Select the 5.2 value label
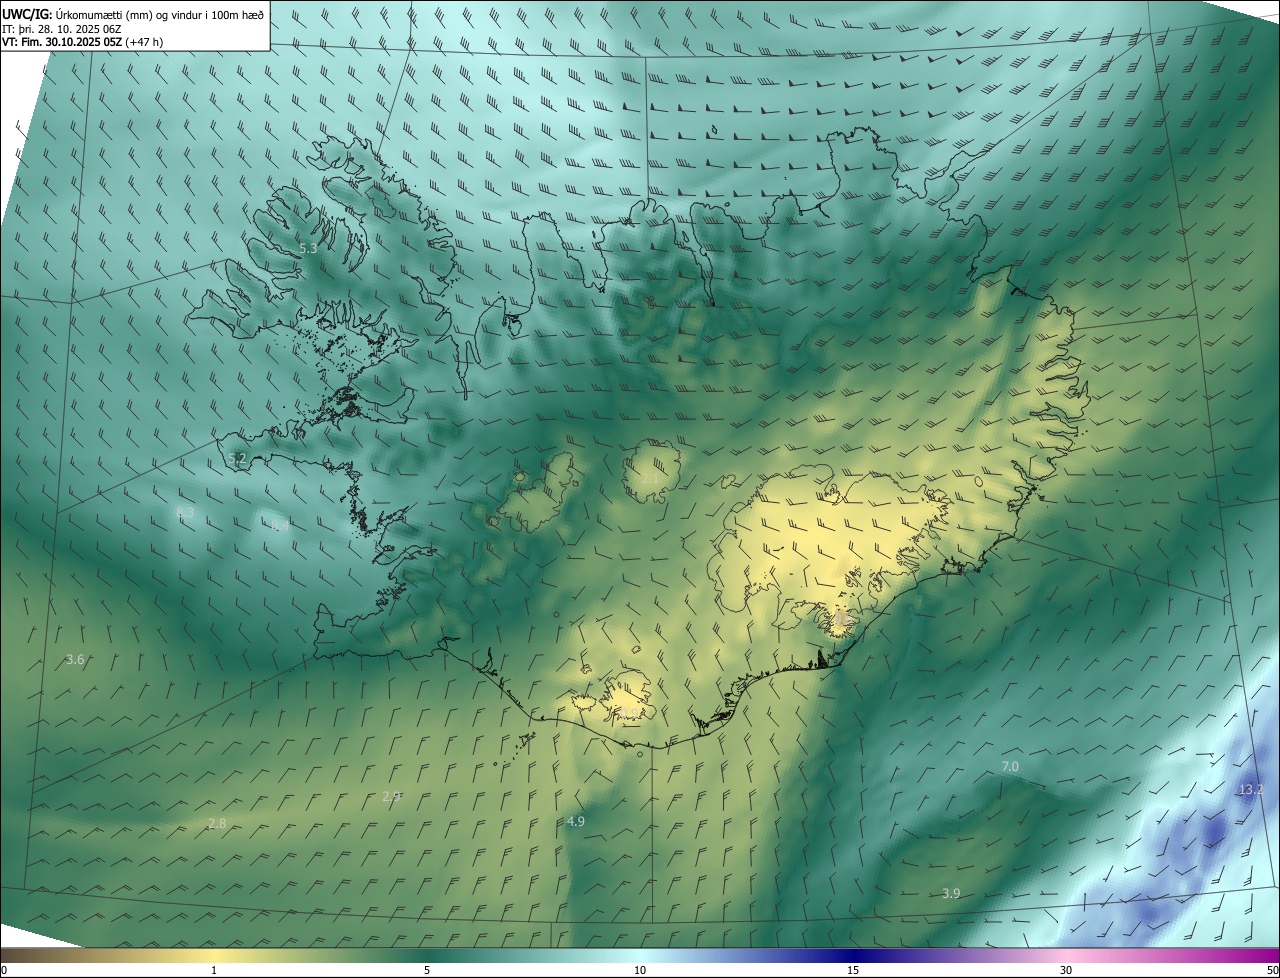Image resolution: width=1280 pixels, height=978 pixels. pyautogui.click(x=237, y=459)
